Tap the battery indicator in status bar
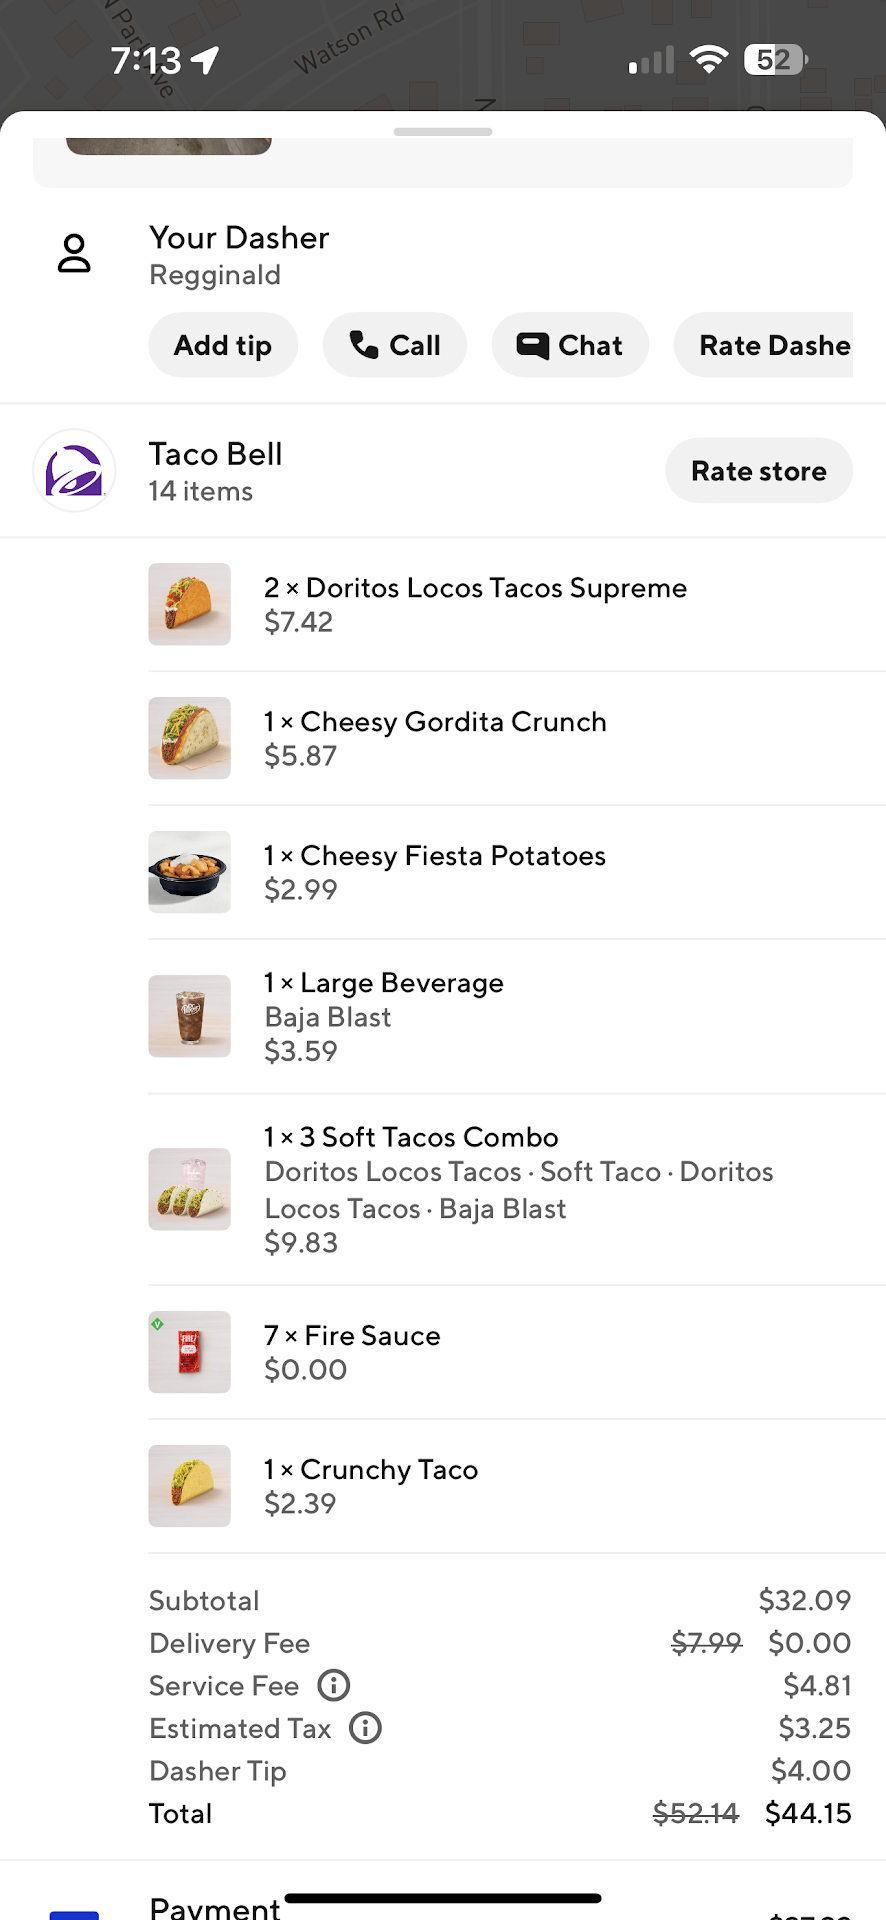The width and height of the screenshot is (886, 1920). point(775,60)
